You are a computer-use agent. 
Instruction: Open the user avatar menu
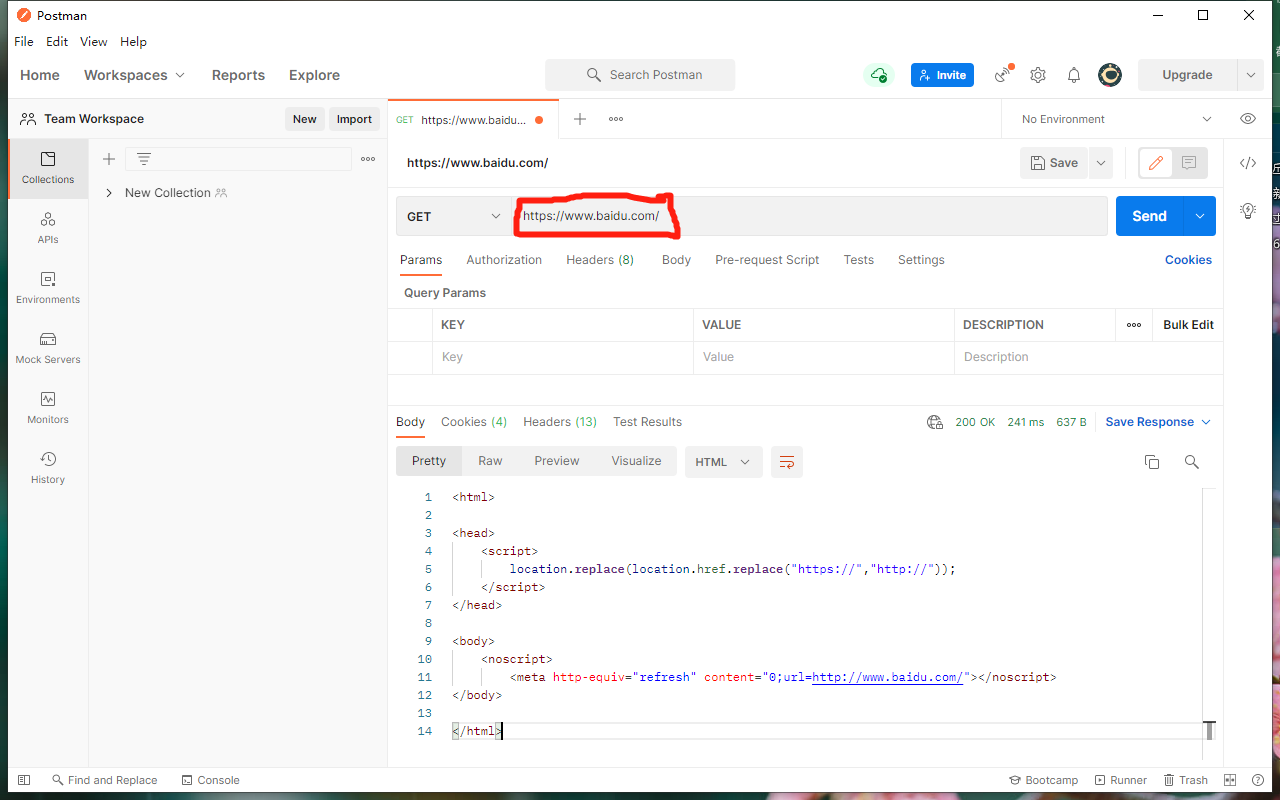(x=1110, y=75)
